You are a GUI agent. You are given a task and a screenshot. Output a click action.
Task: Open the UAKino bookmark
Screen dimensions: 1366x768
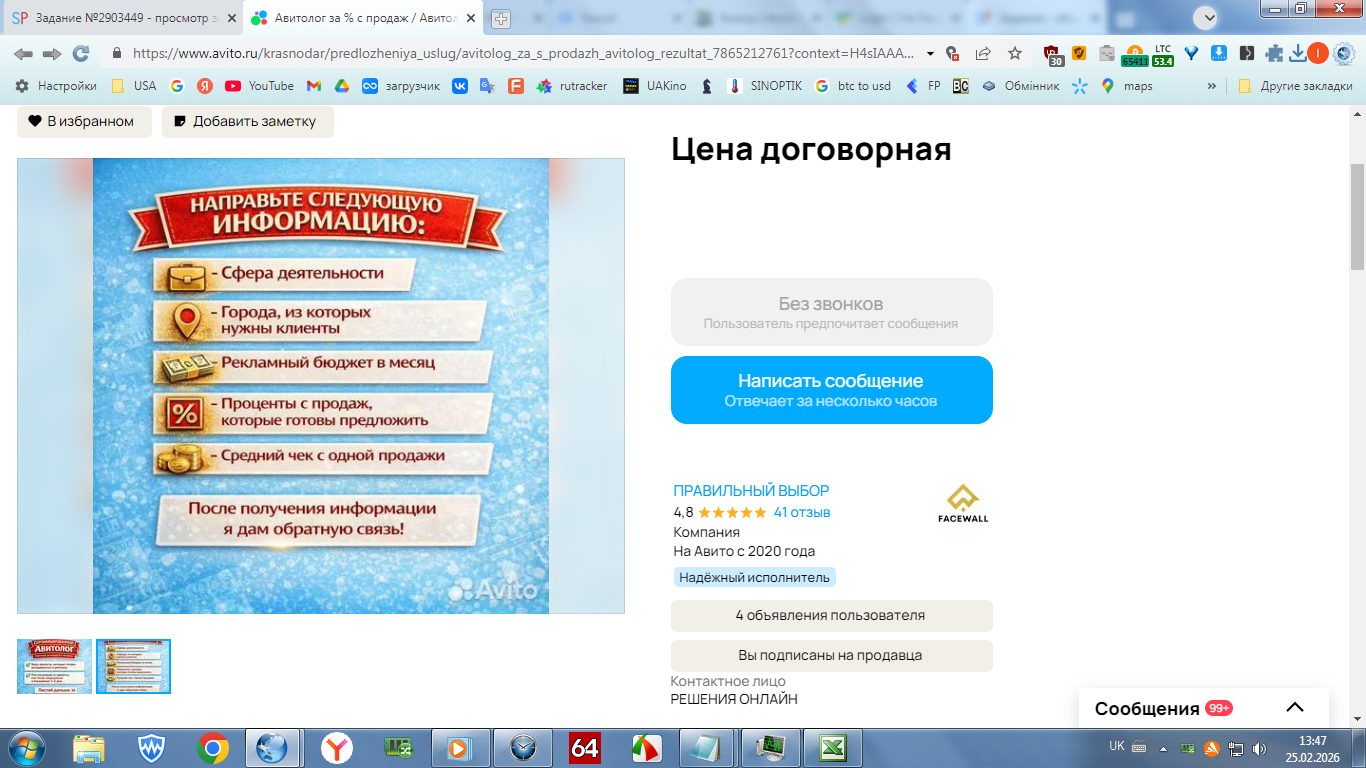tap(655, 86)
